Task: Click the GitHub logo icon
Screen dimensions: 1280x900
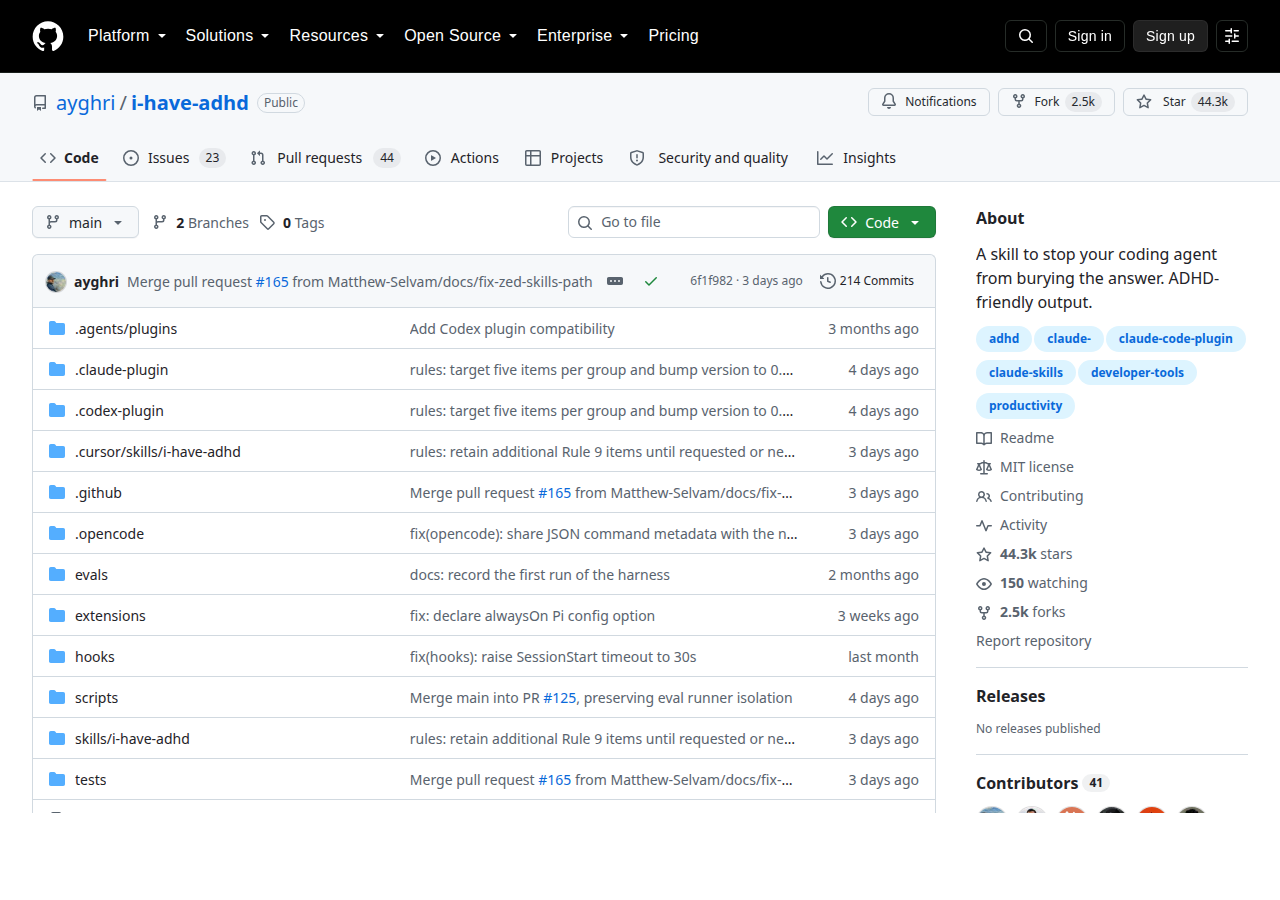Action: coord(48,36)
